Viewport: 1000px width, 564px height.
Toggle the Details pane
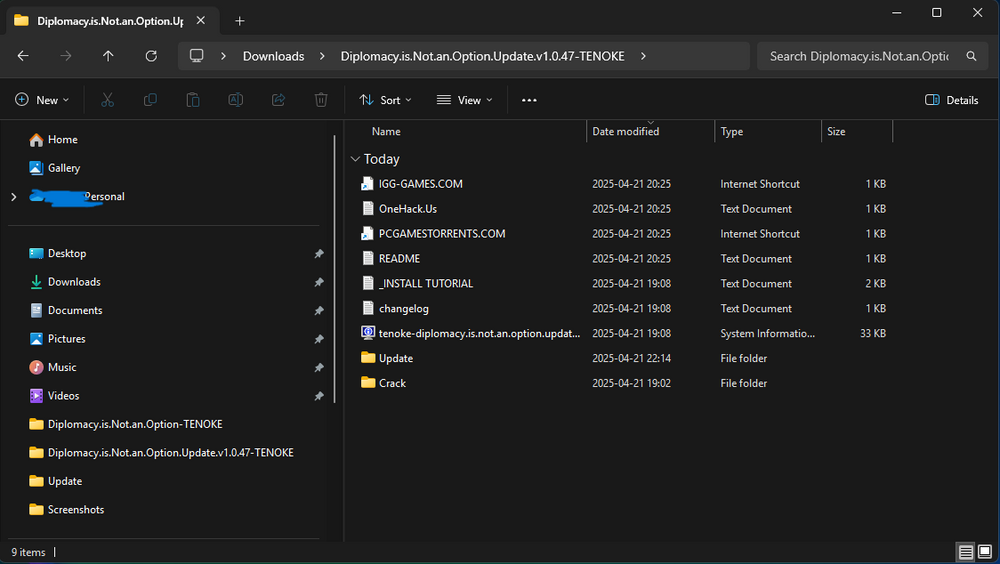[952, 100]
